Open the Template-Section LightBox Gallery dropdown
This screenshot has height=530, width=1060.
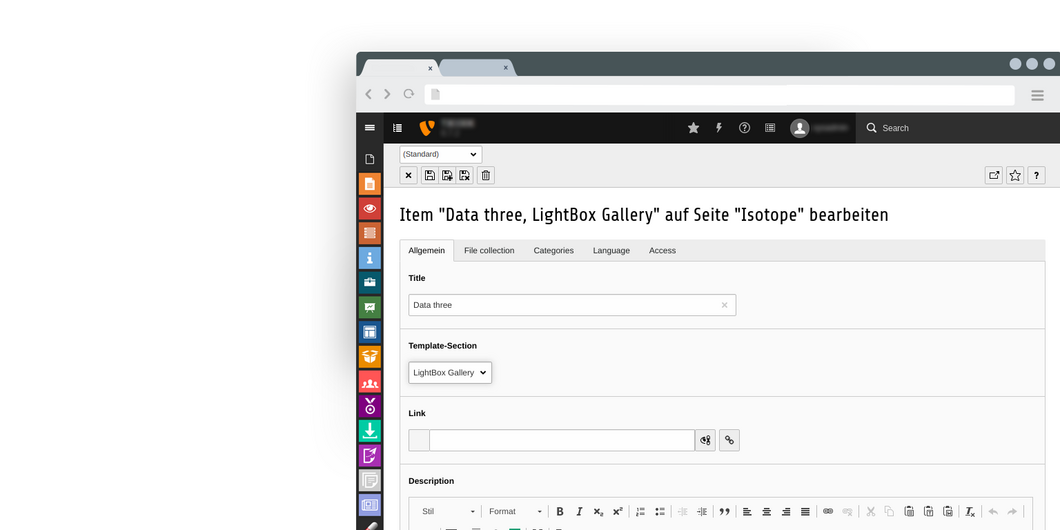pos(450,373)
